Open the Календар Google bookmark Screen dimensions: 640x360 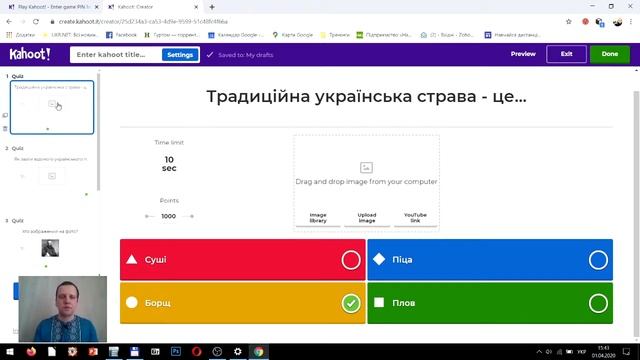[x=236, y=35]
